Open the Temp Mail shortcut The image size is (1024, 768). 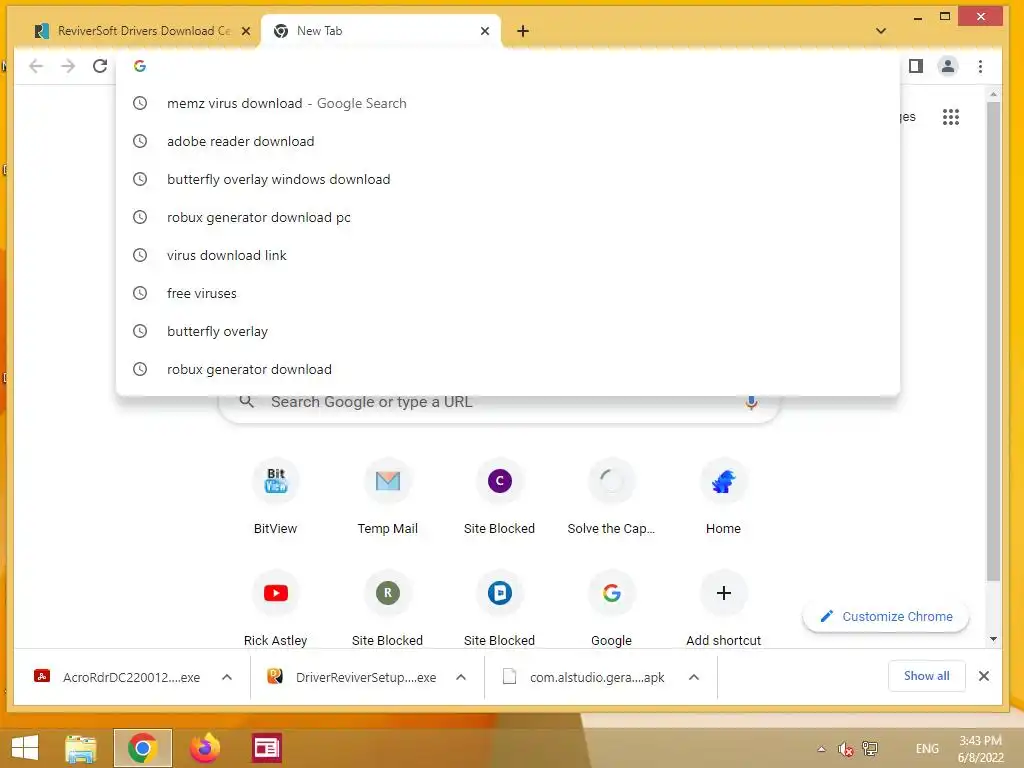(x=387, y=496)
